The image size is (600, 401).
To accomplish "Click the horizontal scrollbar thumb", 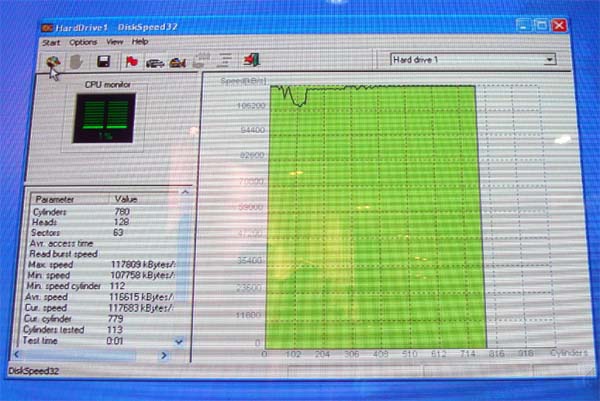I will coord(80,355).
